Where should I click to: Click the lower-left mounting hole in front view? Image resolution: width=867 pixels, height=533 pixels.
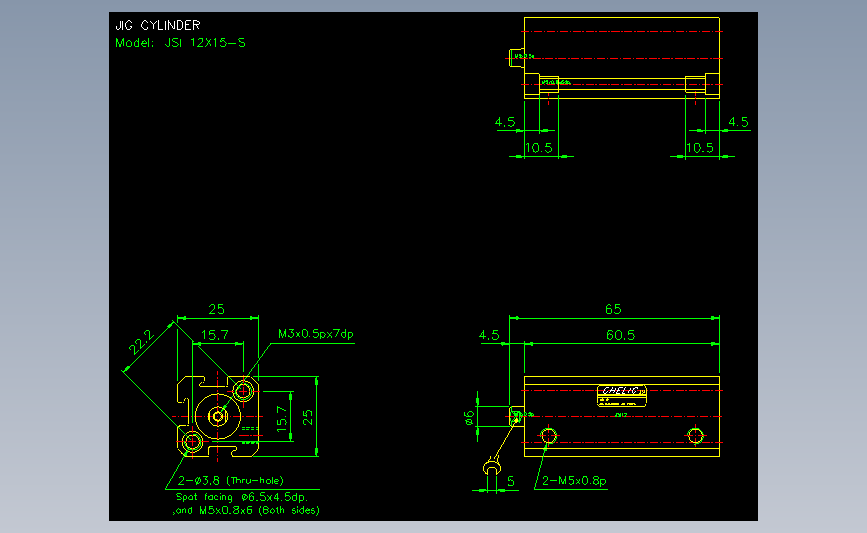click(x=192, y=441)
